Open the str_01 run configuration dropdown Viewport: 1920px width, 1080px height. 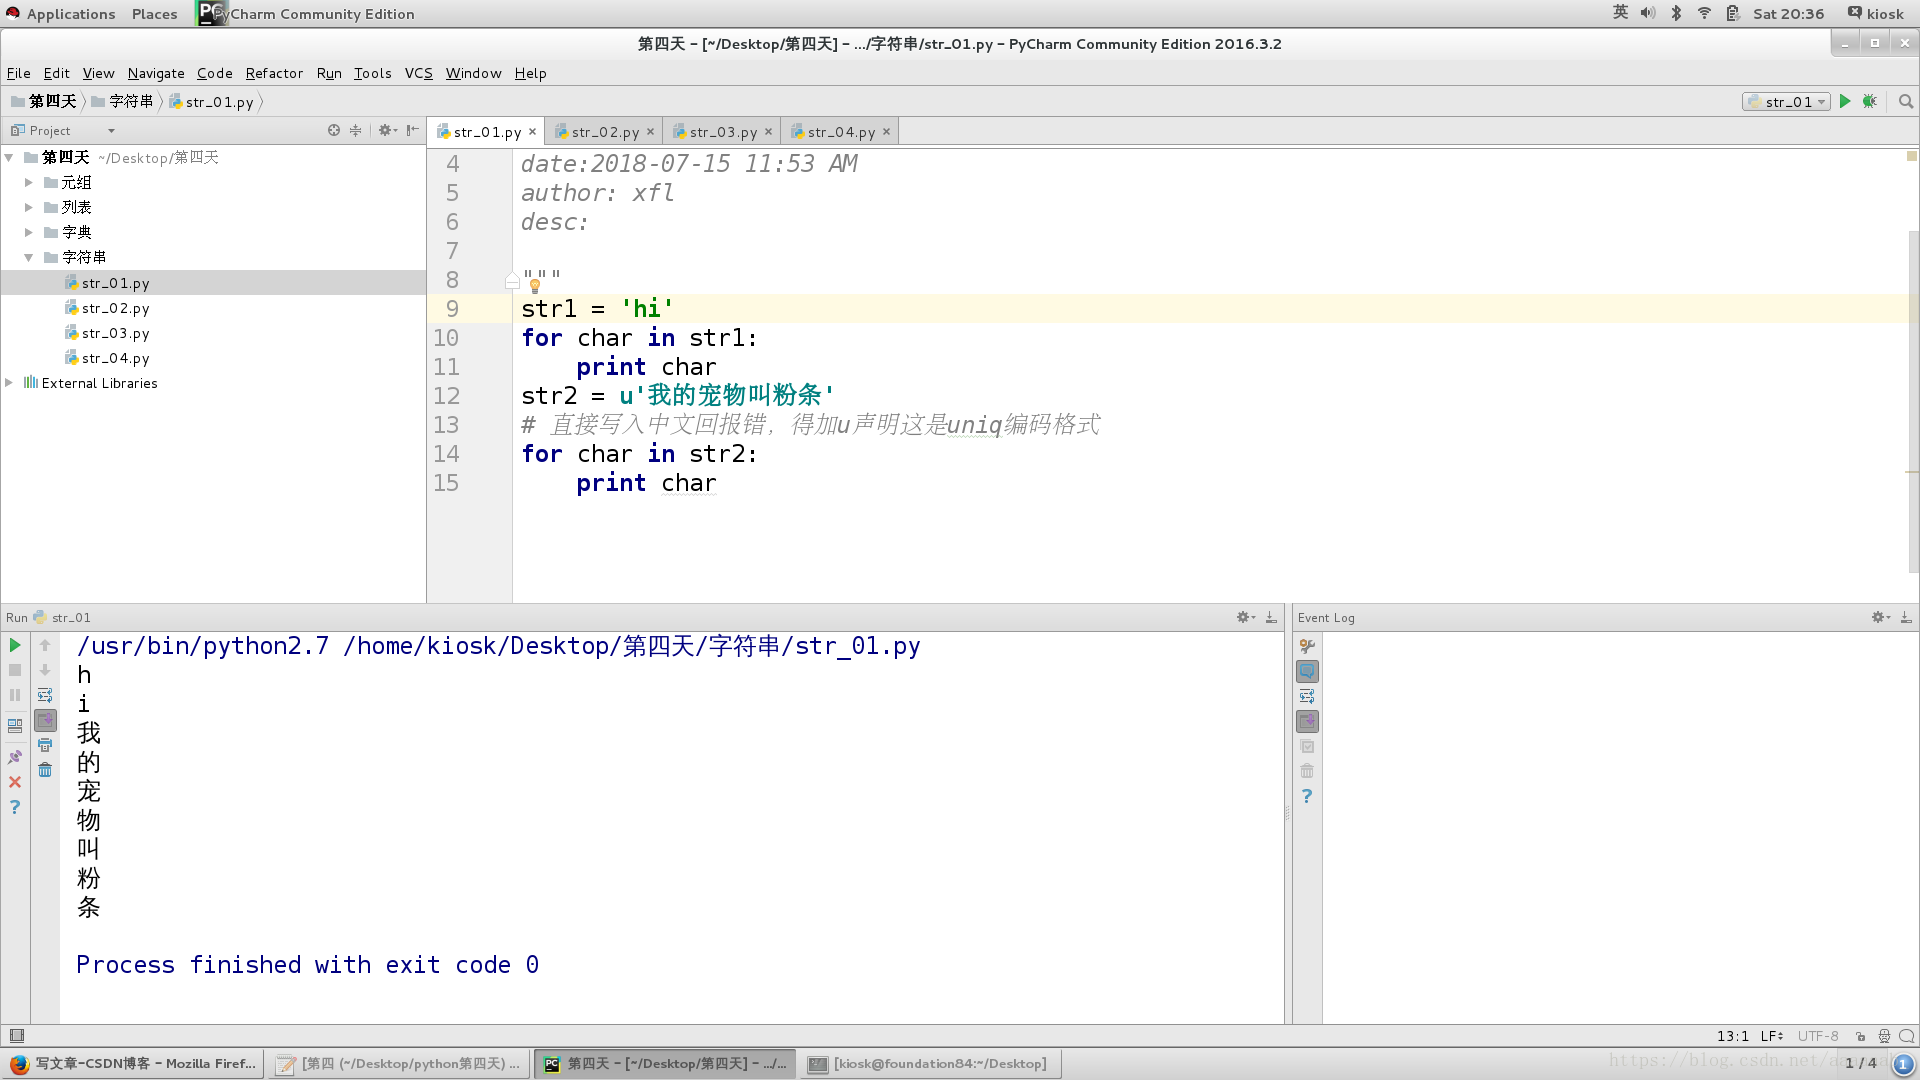(1786, 102)
